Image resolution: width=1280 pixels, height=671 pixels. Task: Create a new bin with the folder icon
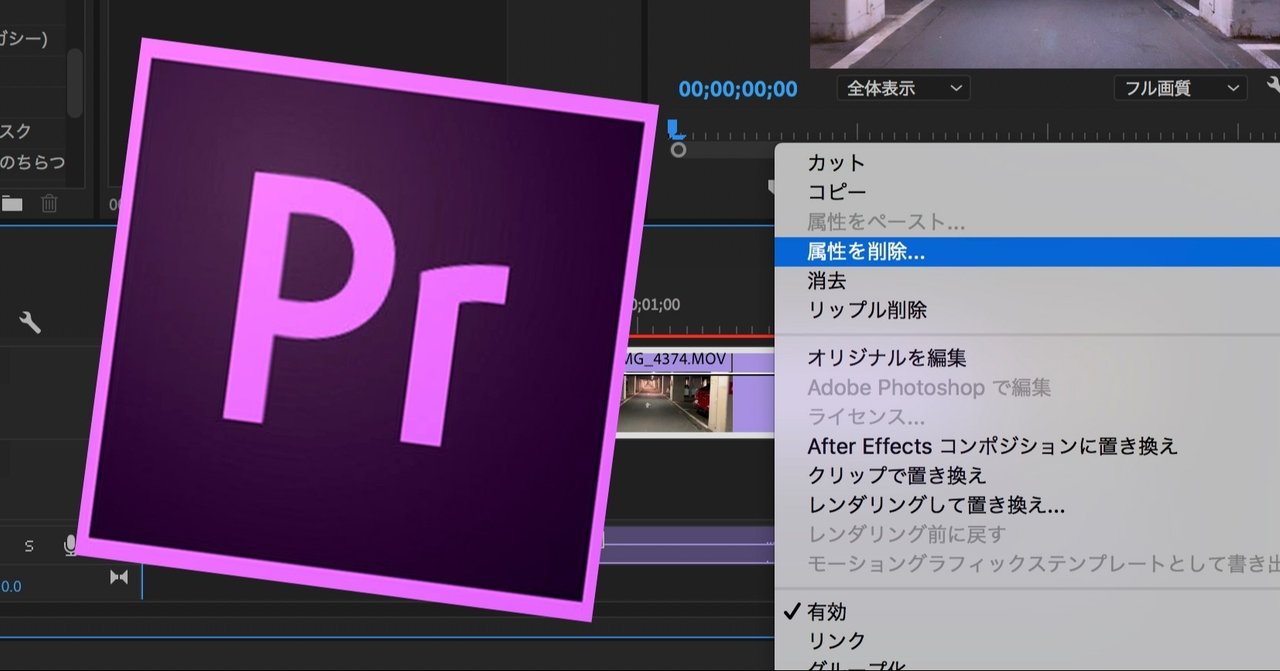click(x=13, y=202)
